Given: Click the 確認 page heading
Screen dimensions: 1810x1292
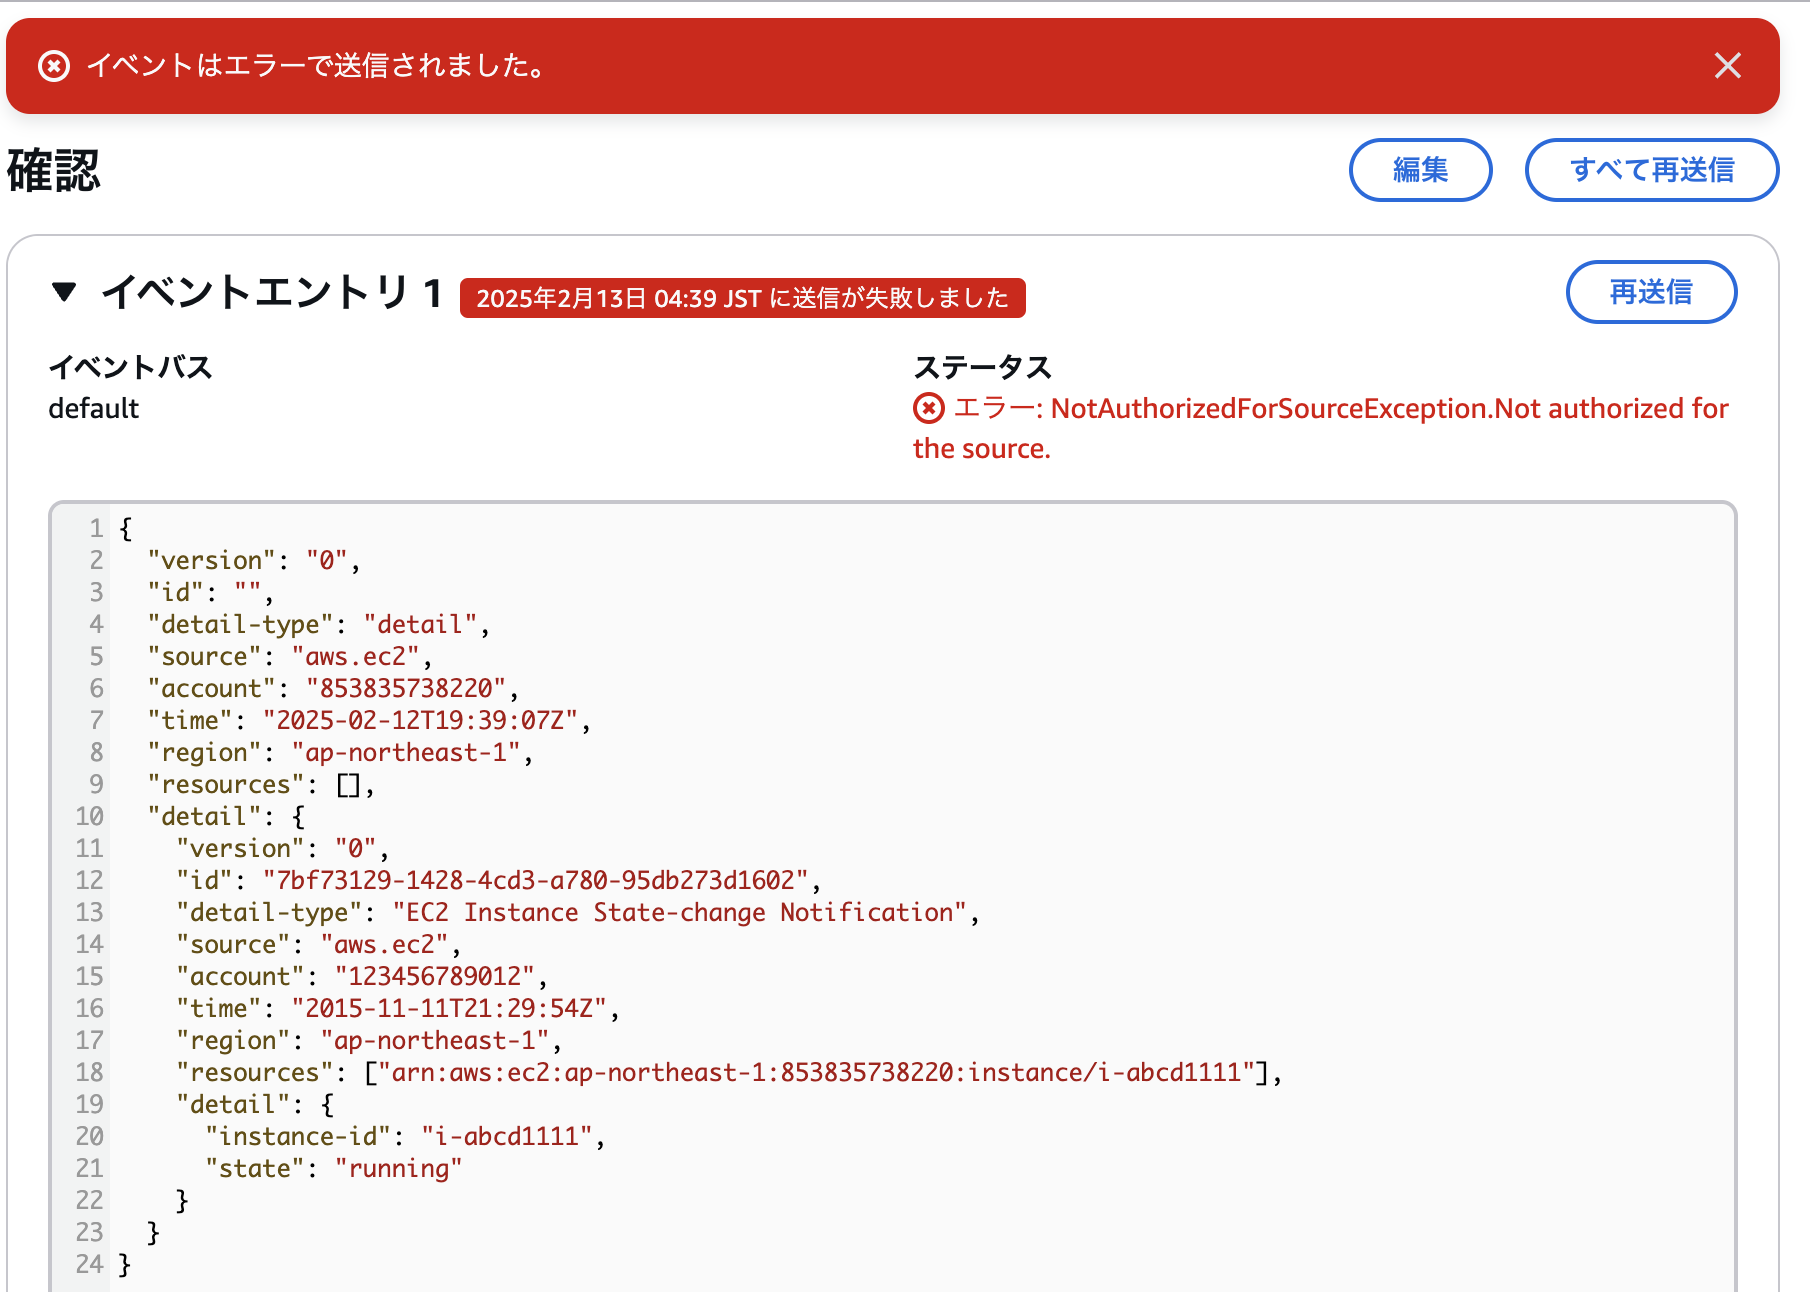Looking at the screenshot, I should coord(54,170).
